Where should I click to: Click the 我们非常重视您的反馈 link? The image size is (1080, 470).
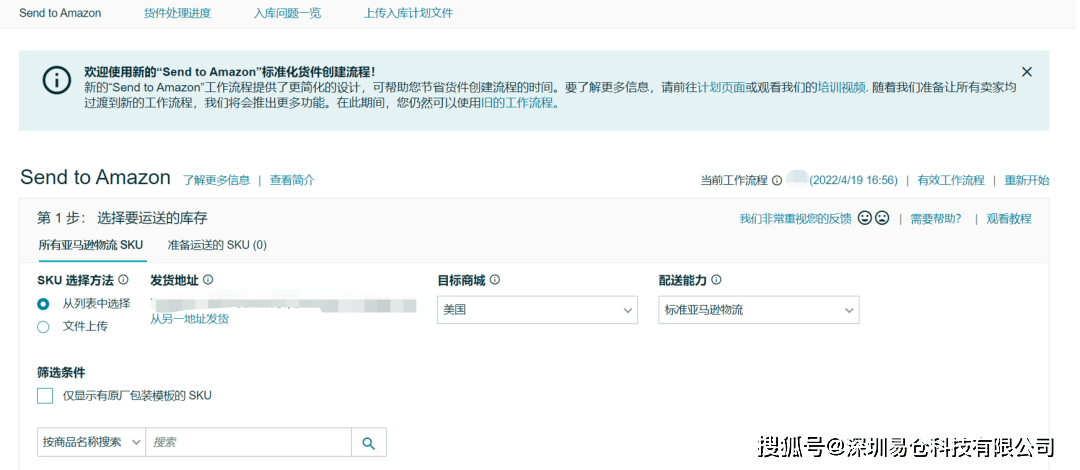pyautogui.click(x=796, y=218)
